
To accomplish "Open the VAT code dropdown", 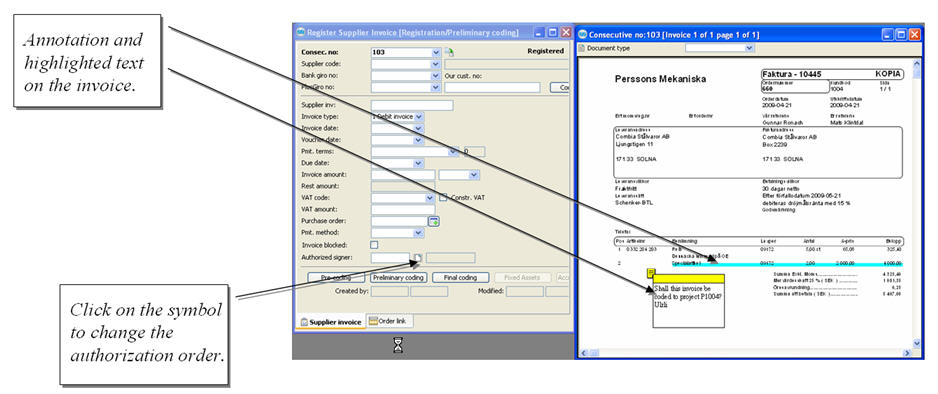I will [x=430, y=197].
